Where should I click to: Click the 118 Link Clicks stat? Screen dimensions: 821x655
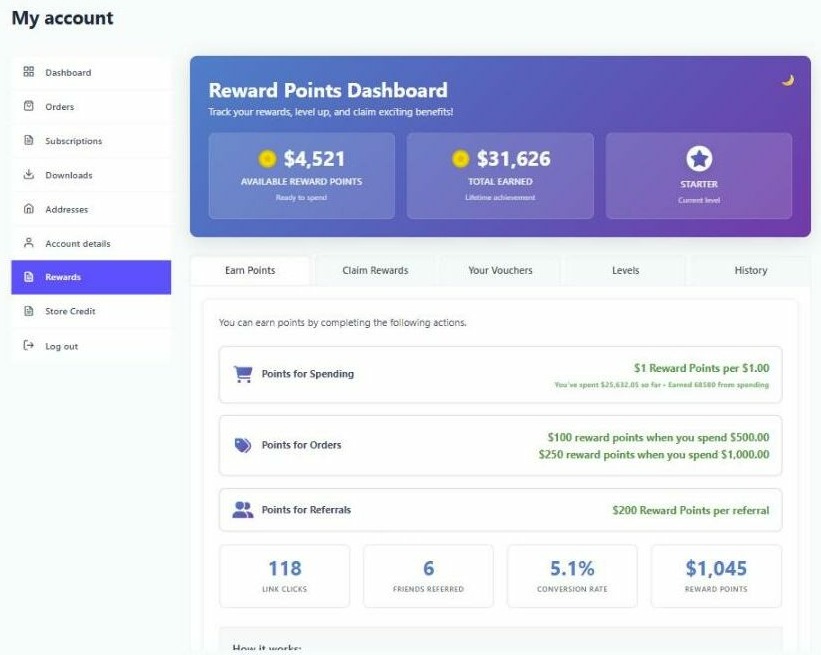tap(285, 576)
